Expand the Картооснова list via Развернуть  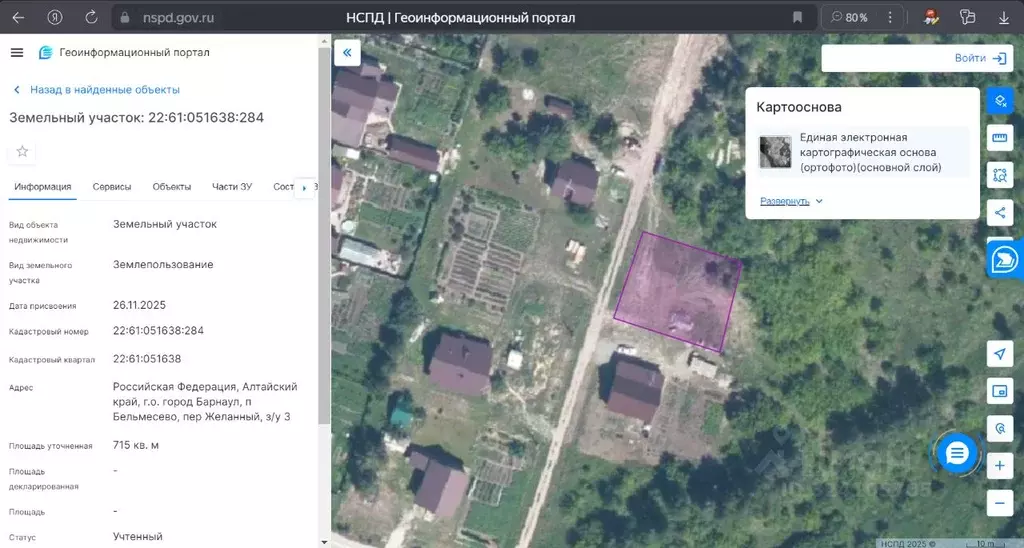791,201
